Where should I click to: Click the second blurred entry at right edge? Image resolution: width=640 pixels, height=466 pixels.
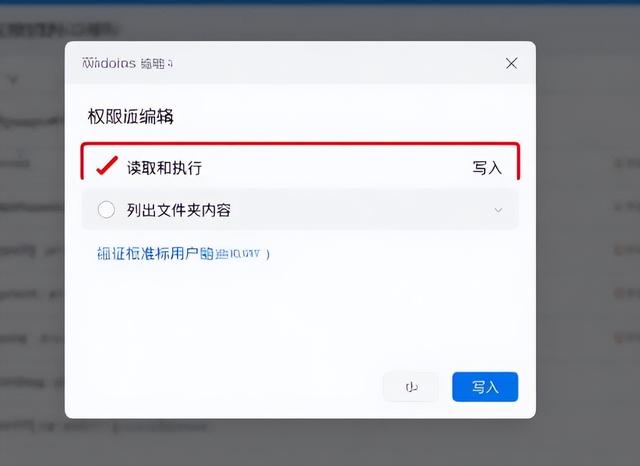pos(627,207)
